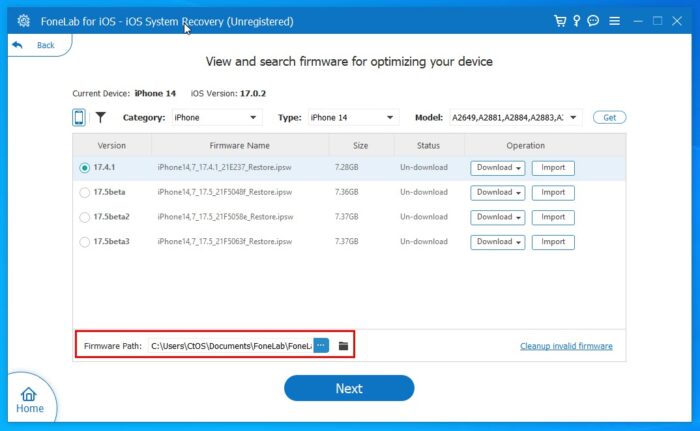The width and height of the screenshot is (700, 431).
Task: Select the 17.5beta firmware radio button
Action: pos(84,192)
